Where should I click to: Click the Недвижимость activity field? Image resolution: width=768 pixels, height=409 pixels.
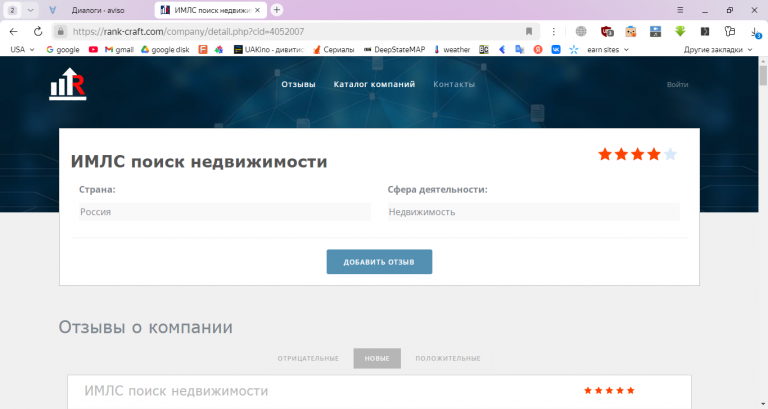click(x=533, y=212)
